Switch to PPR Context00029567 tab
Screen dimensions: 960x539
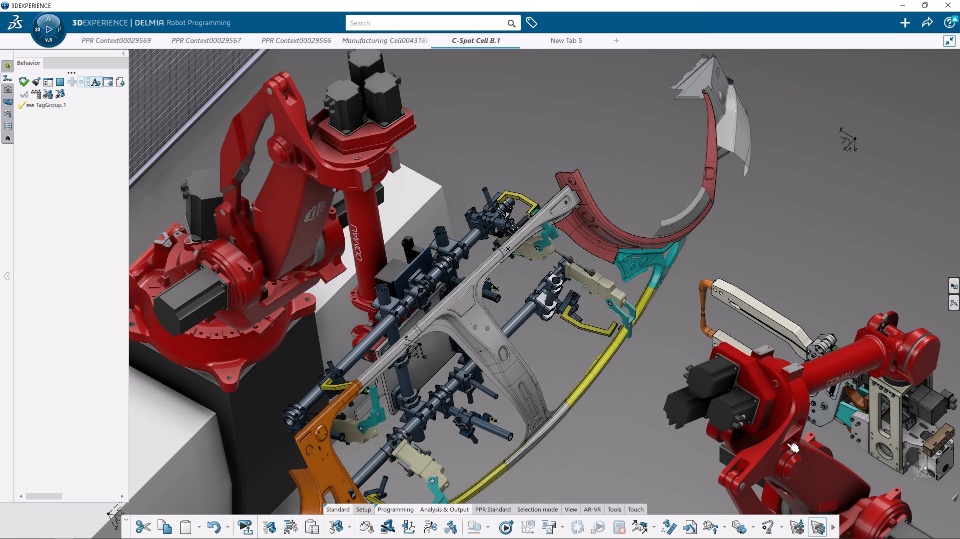(x=206, y=40)
